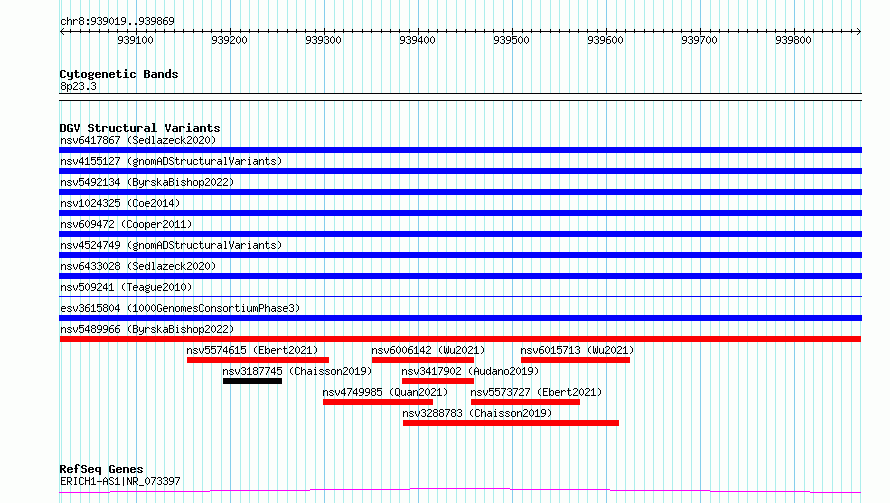The width and height of the screenshot is (890, 503).
Task: Click the right arrowhead of the ruler
Action: tap(859, 32)
